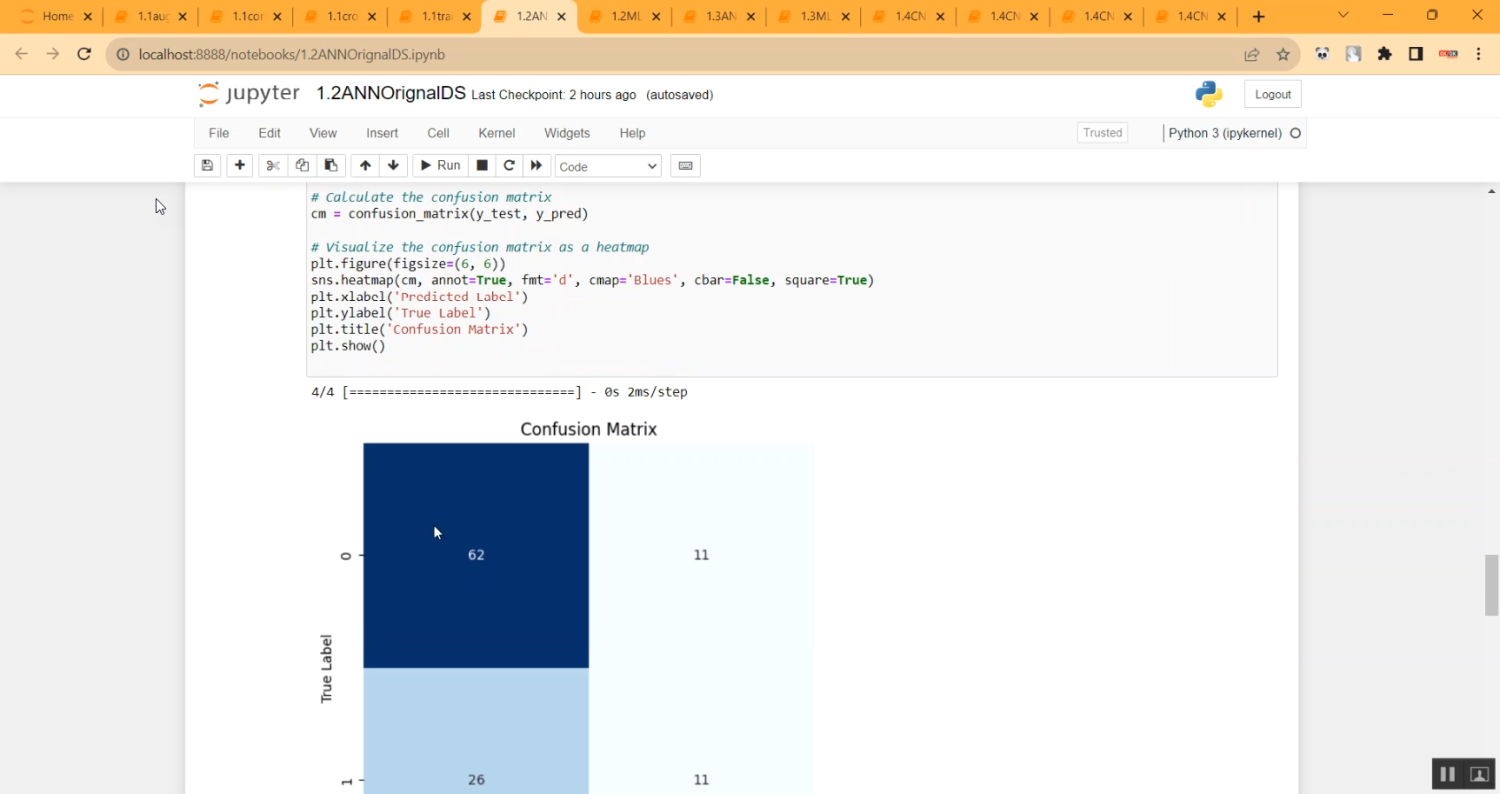Toggle the browser side panel
The image size is (1500, 794).
(x=1415, y=54)
